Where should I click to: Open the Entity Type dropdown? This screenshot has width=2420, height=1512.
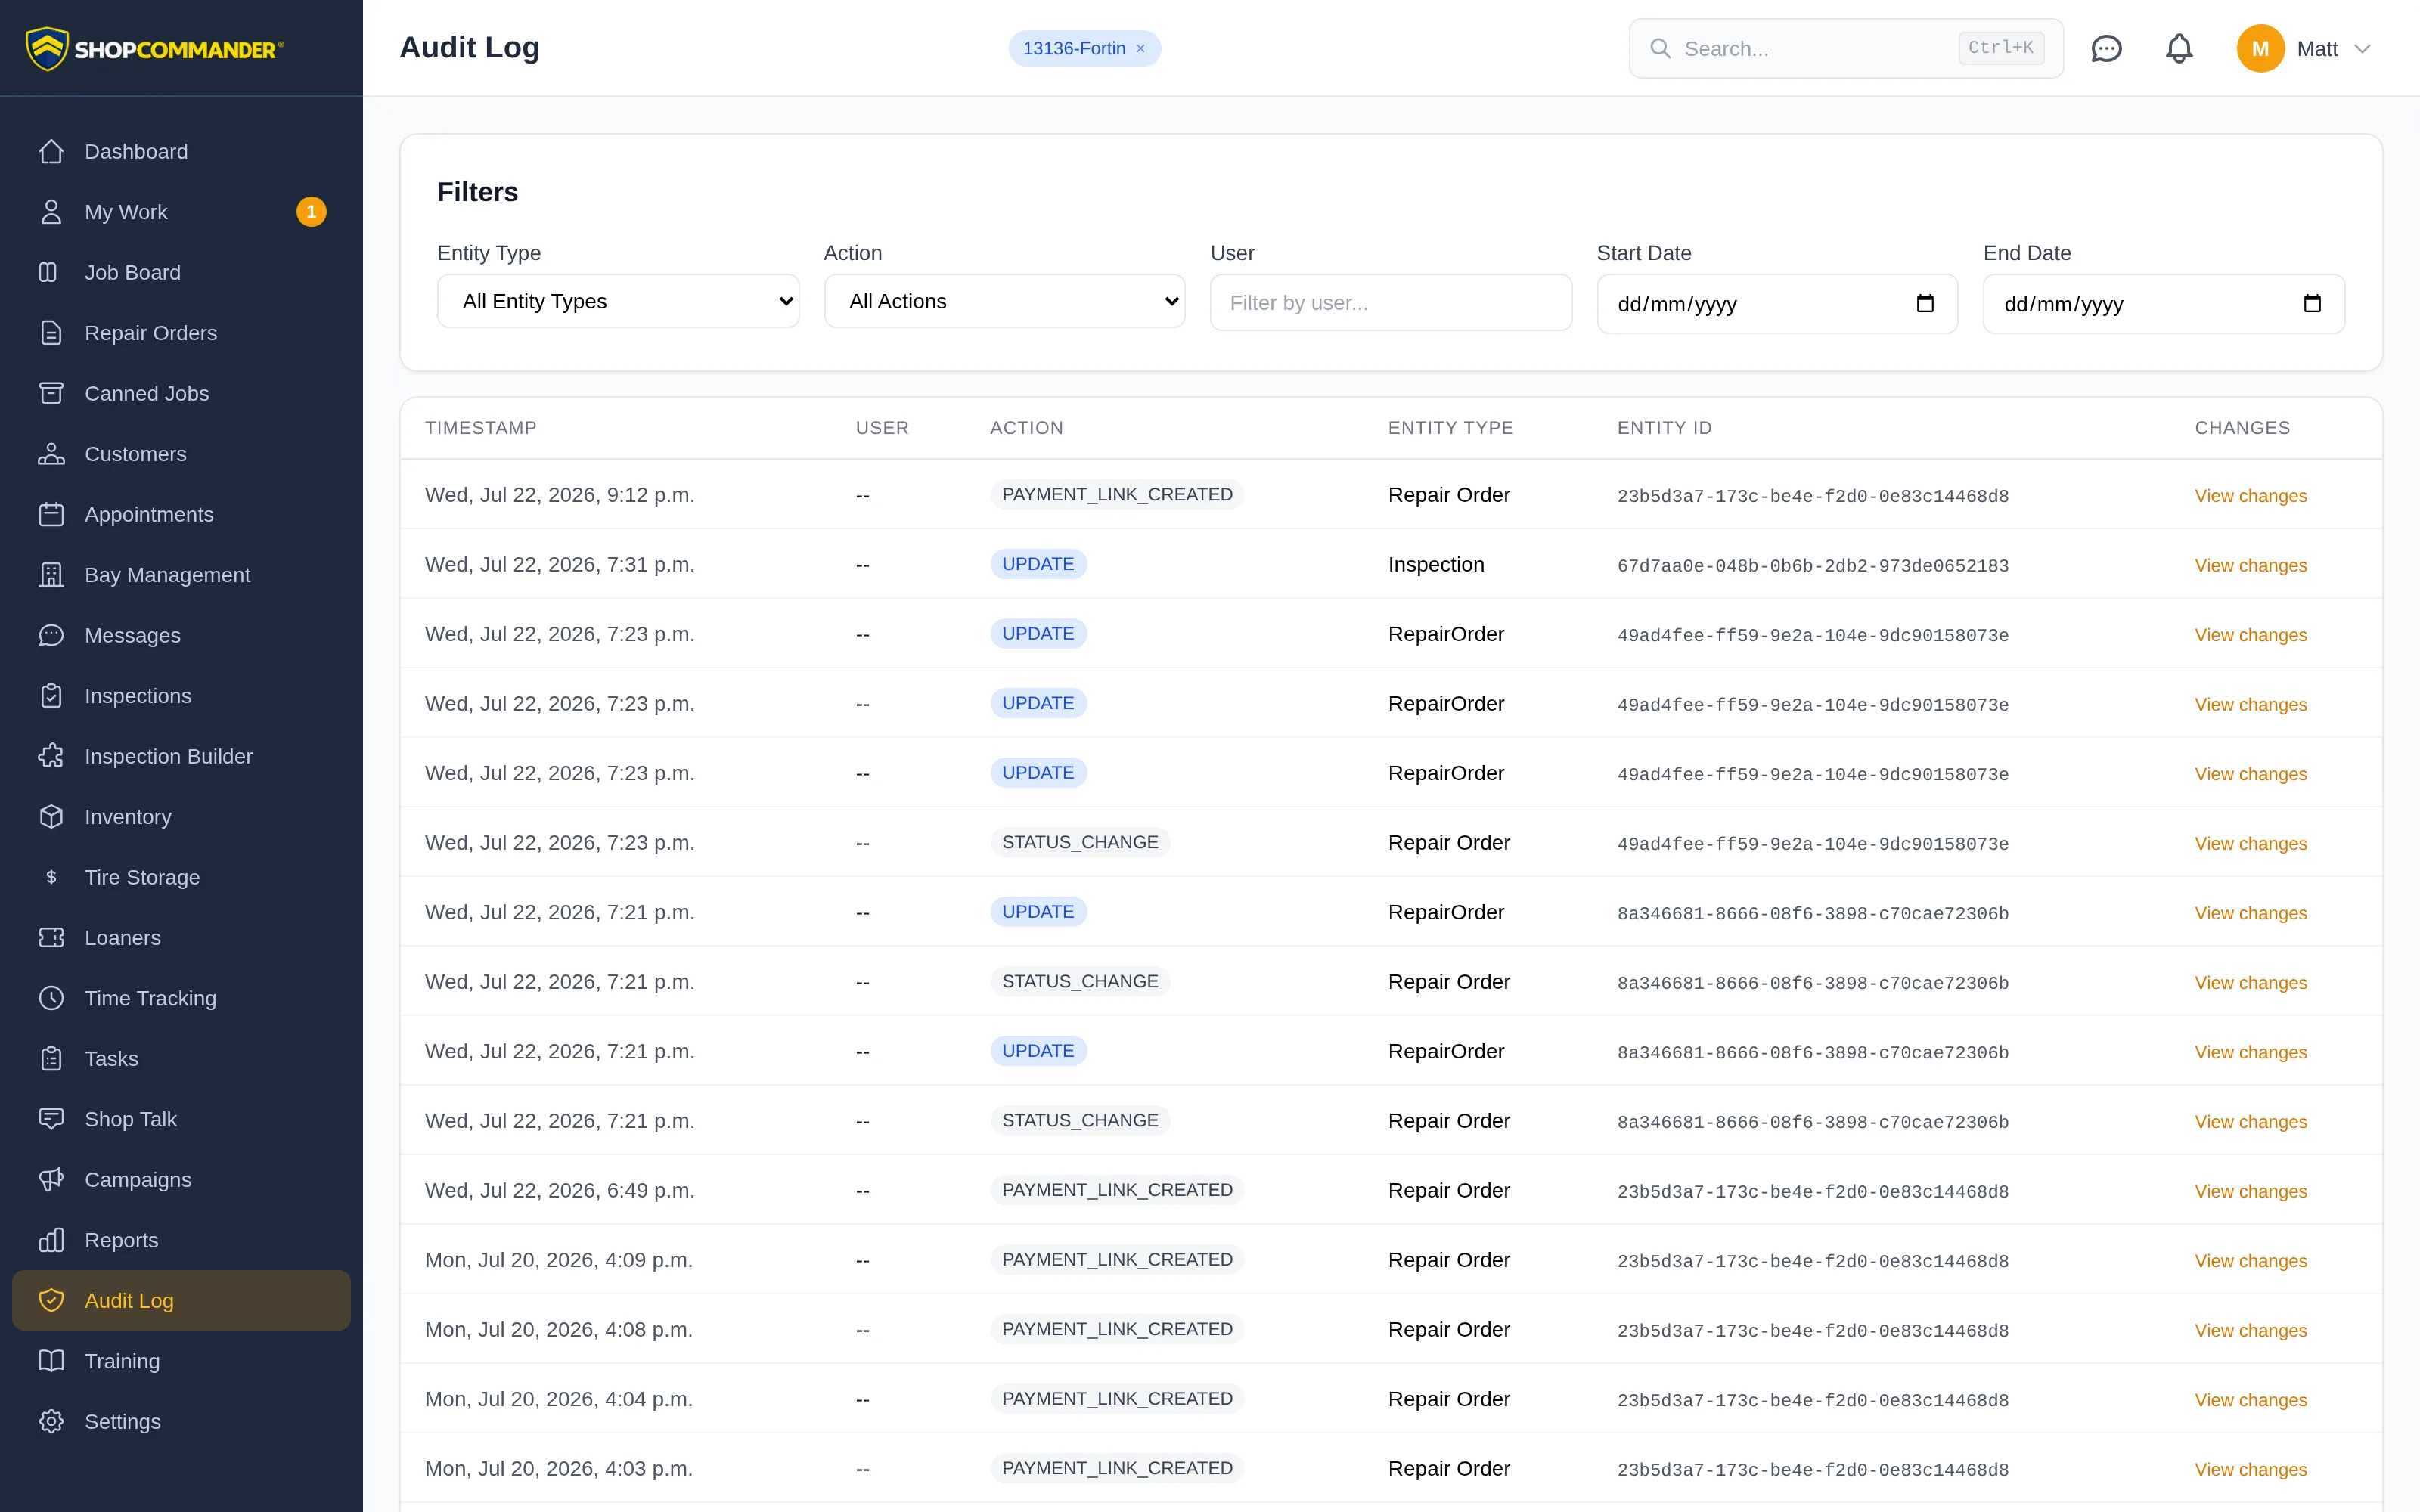click(618, 301)
